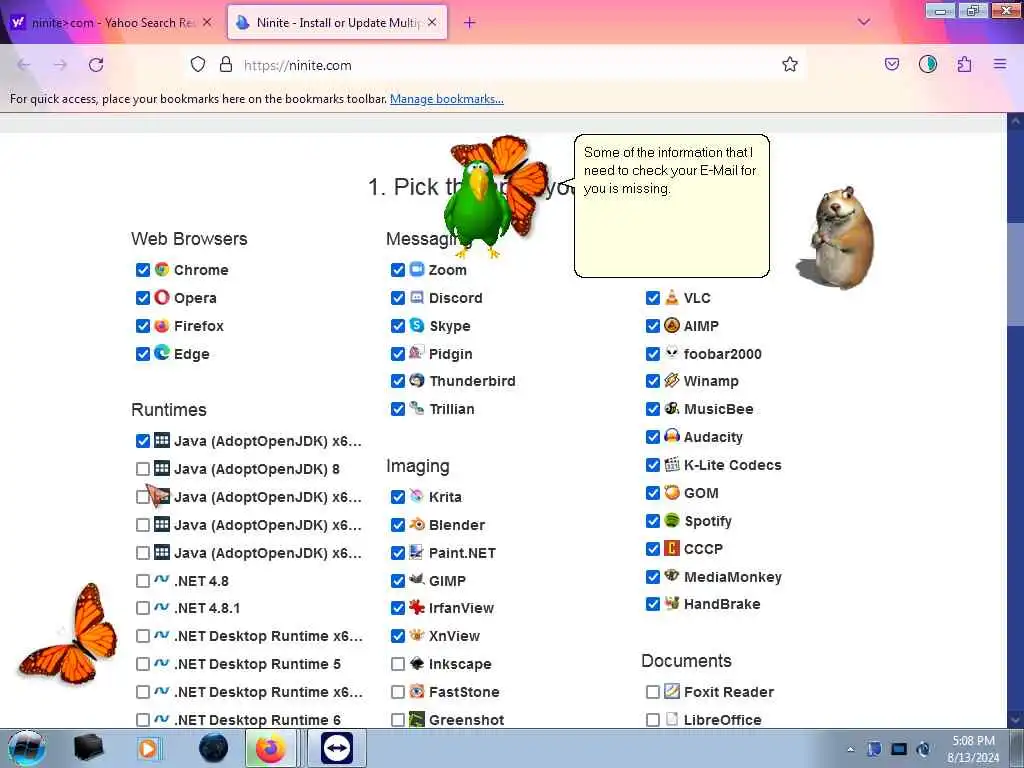Check the LibreOffice checkbox
The width and height of the screenshot is (1024, 768).
coord(652,720)
